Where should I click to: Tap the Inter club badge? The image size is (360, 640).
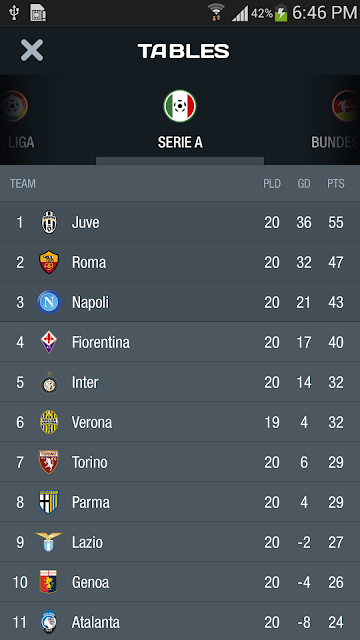coord(49,382)
